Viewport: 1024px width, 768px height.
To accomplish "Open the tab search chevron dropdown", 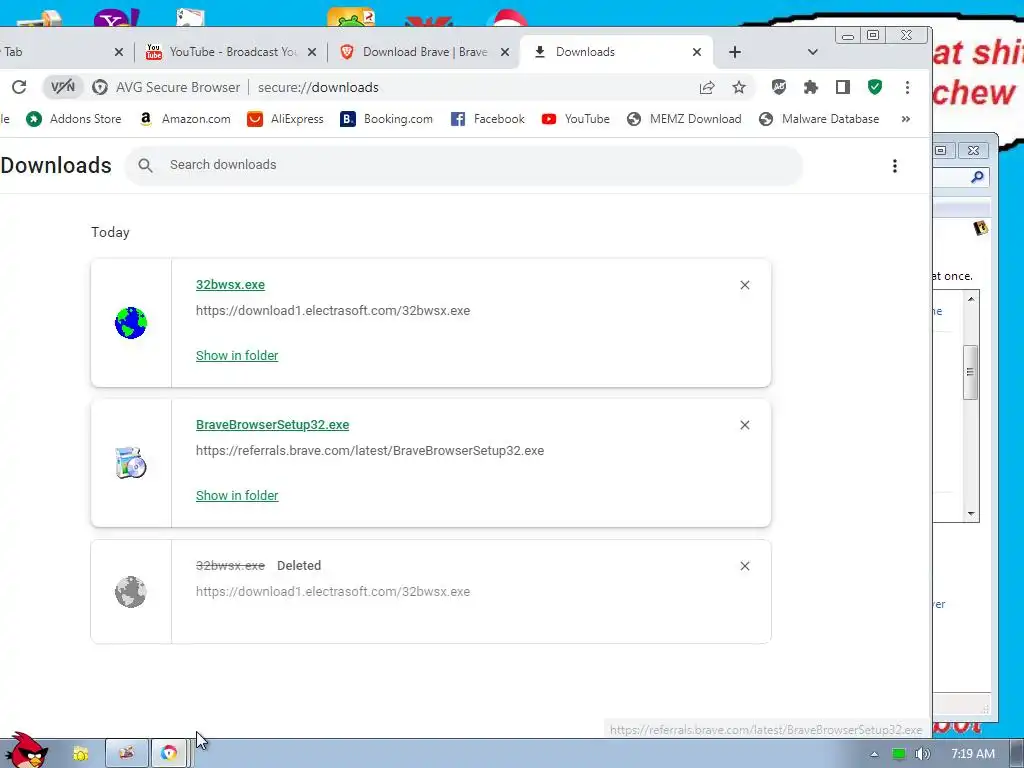I will click(x=812, y=52).
